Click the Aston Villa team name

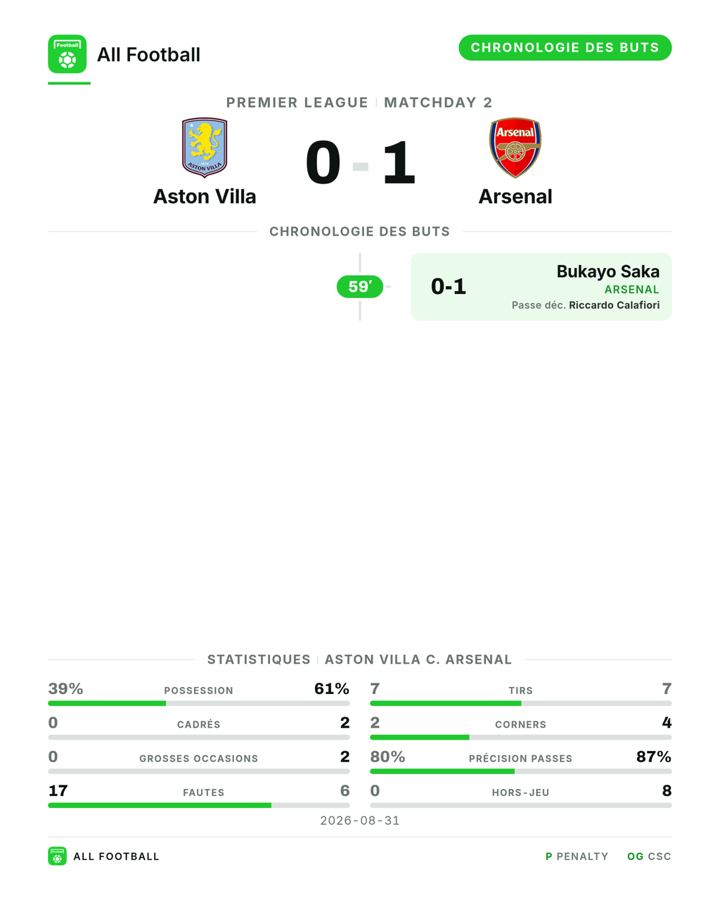point(204,197)
